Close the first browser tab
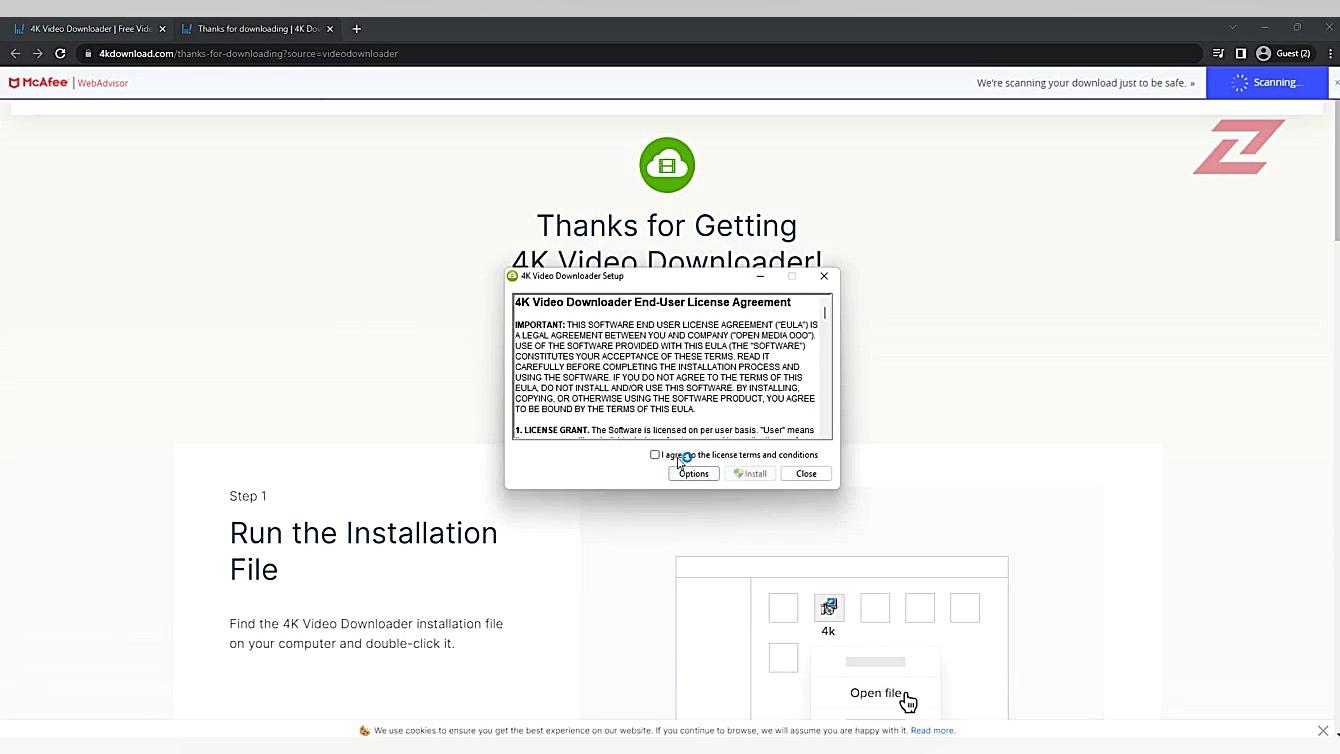1340x754 pixels. click(x=162, y=29)
